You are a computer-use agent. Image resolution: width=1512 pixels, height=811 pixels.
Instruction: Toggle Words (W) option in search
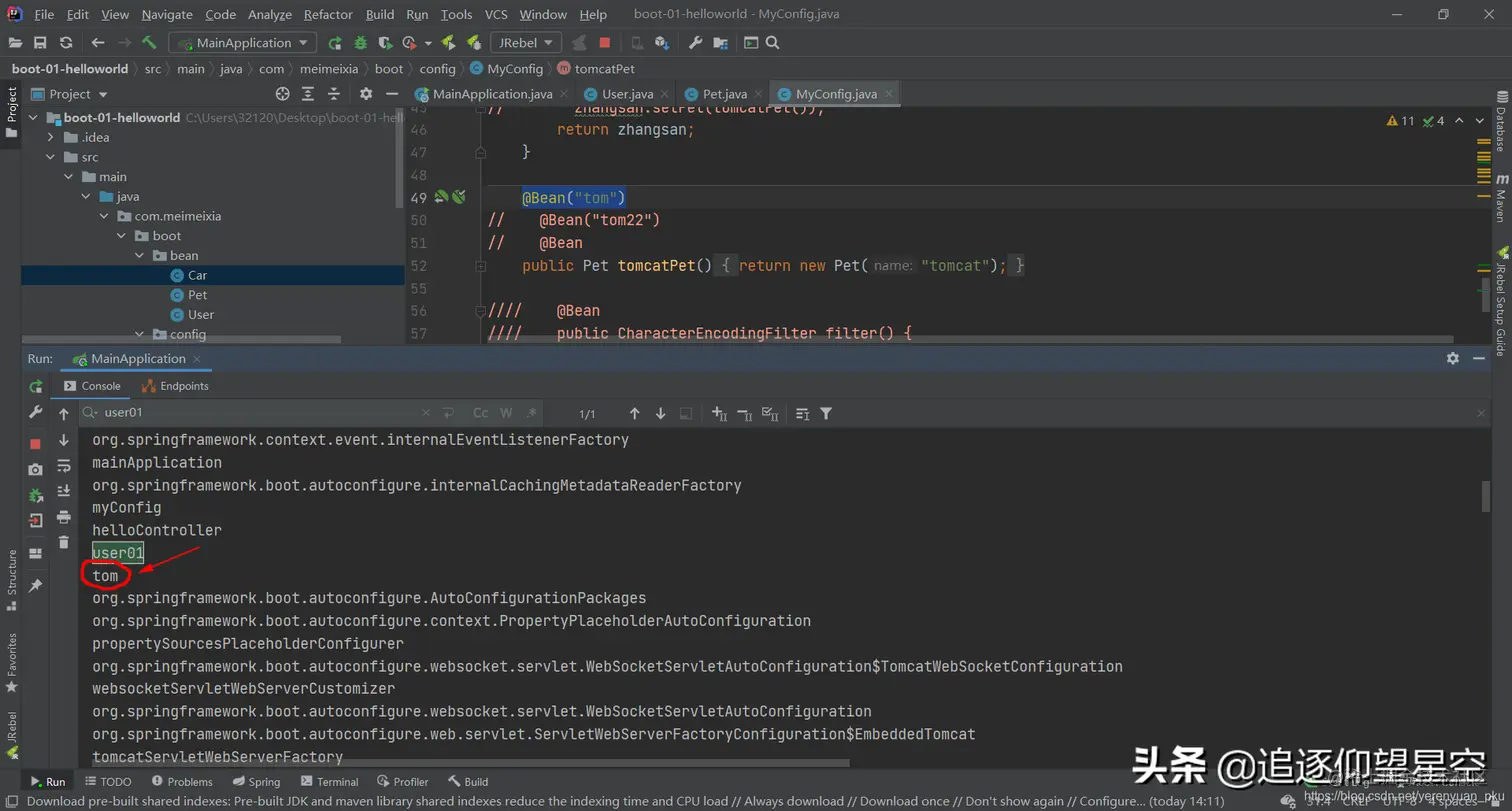506,413
